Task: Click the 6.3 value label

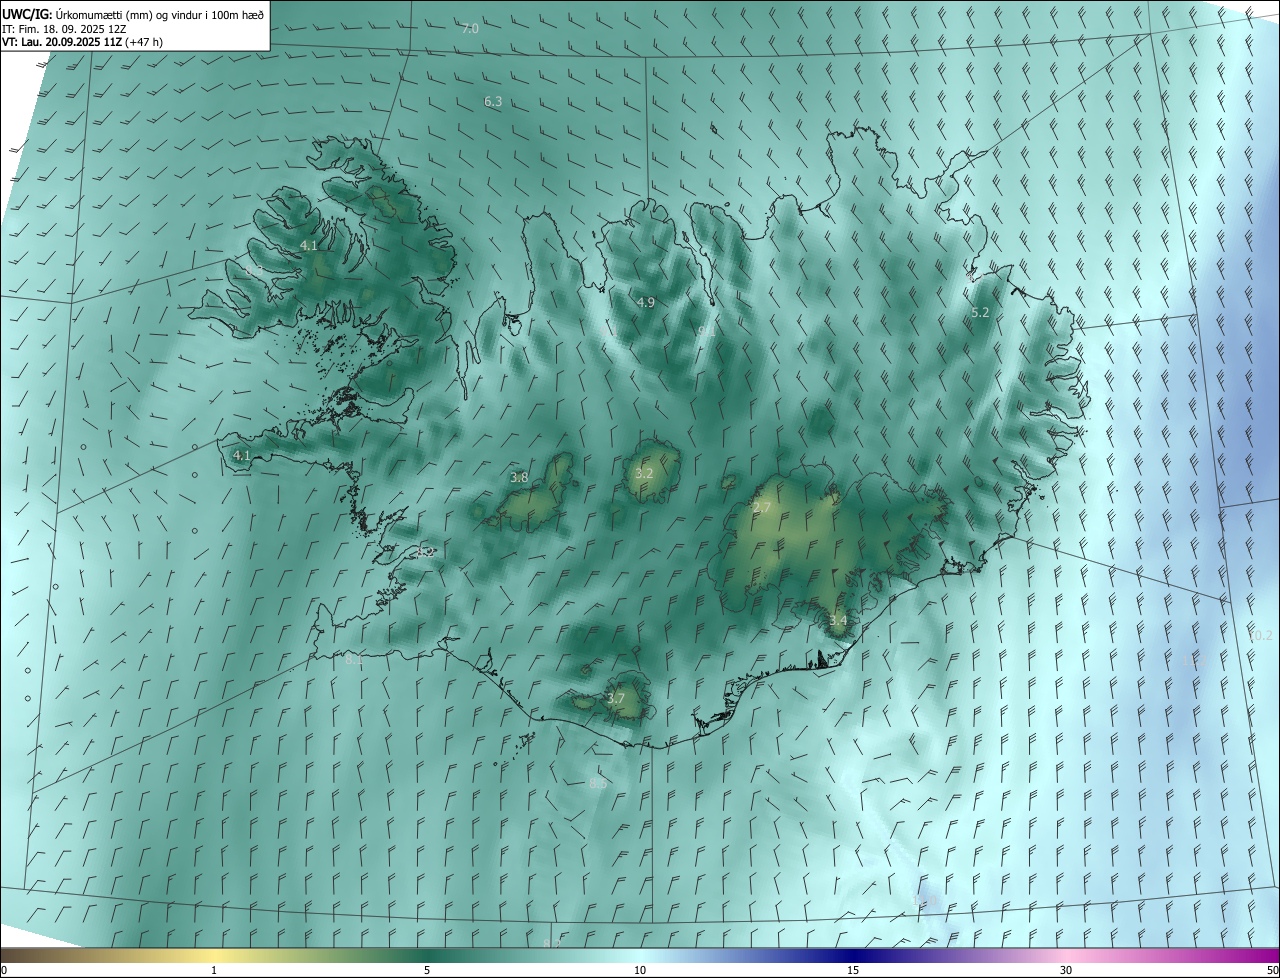Action: 493,101
